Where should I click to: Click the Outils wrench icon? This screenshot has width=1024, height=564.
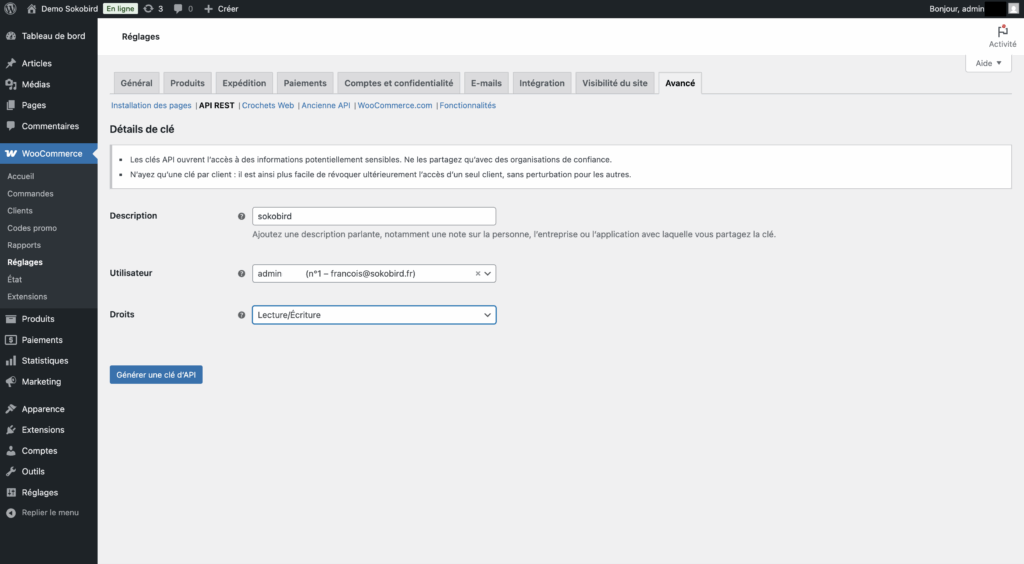pyautogui.click(x=11, y=471)
